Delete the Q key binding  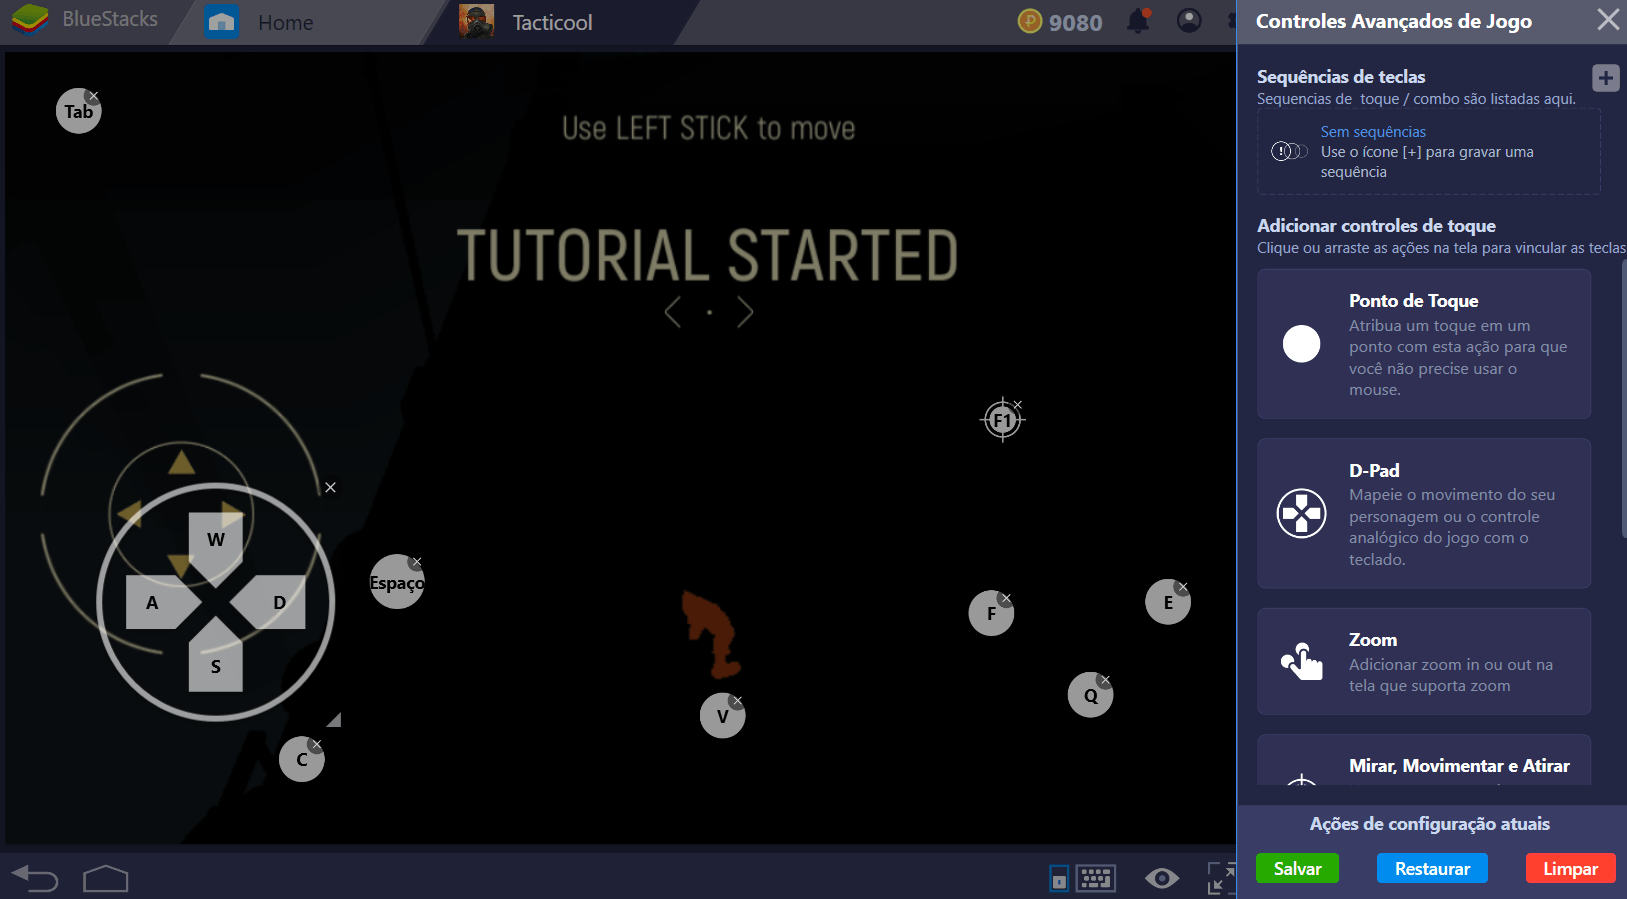click(1105, 680)
